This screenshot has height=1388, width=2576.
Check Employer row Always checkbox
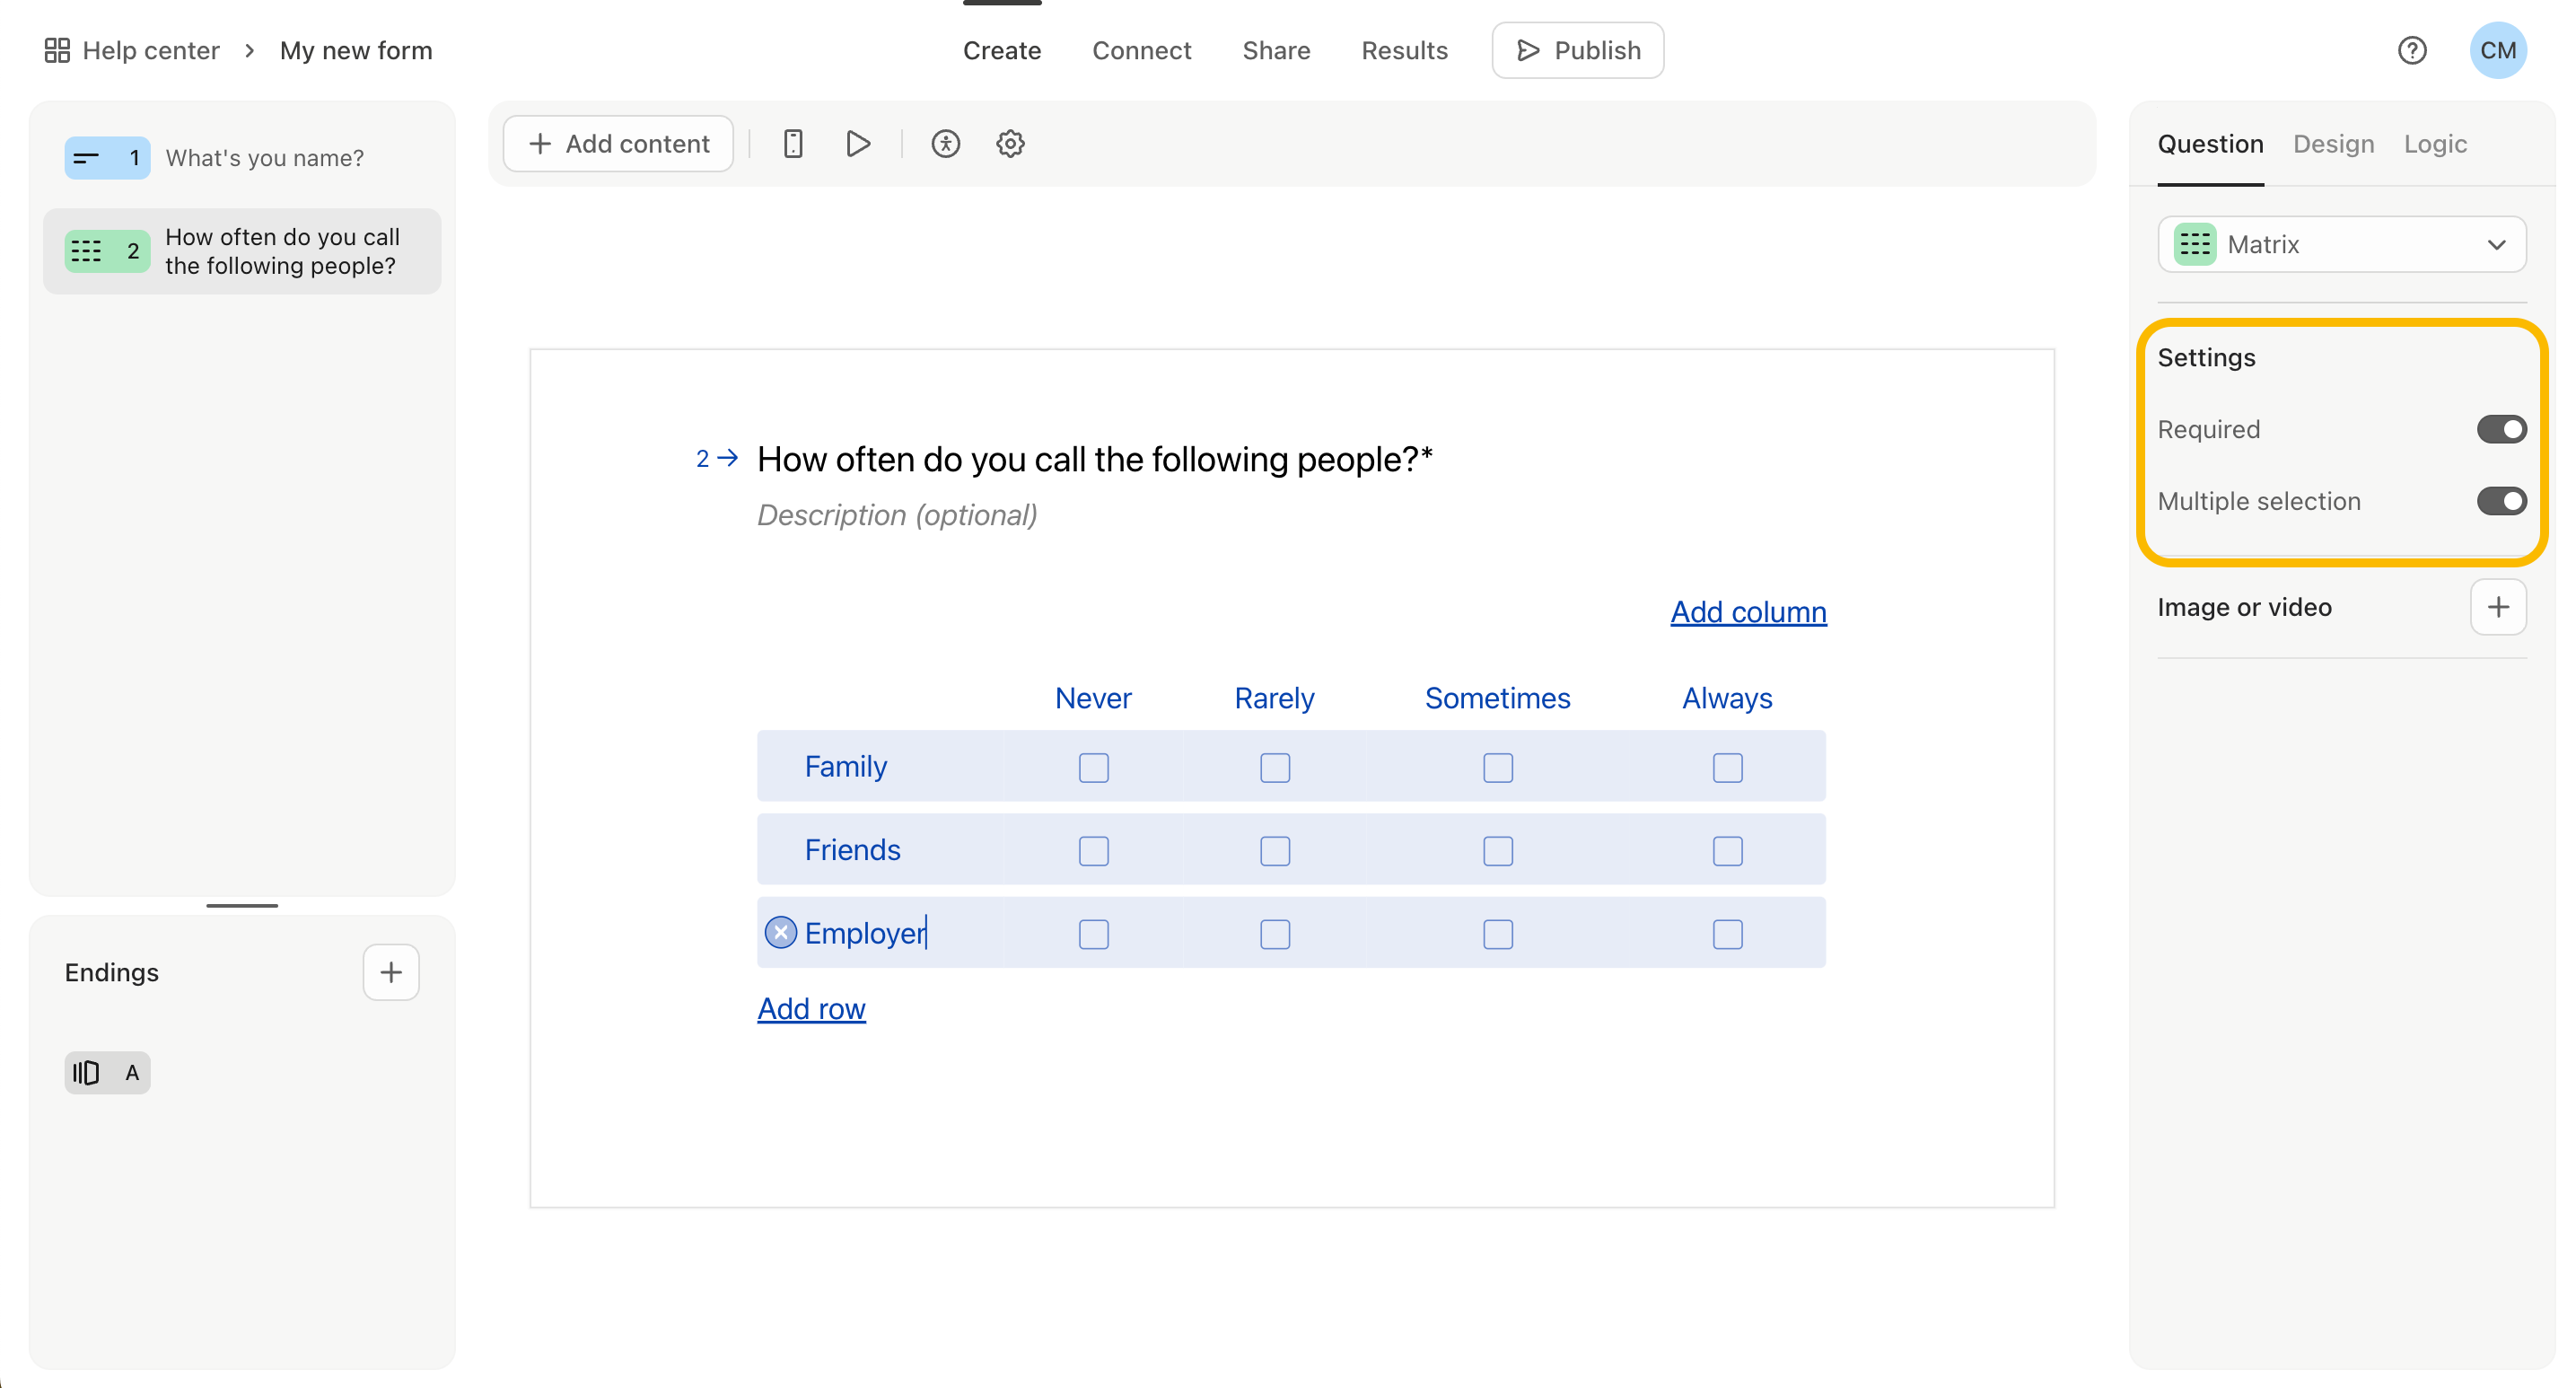[x=1728, y=934]
